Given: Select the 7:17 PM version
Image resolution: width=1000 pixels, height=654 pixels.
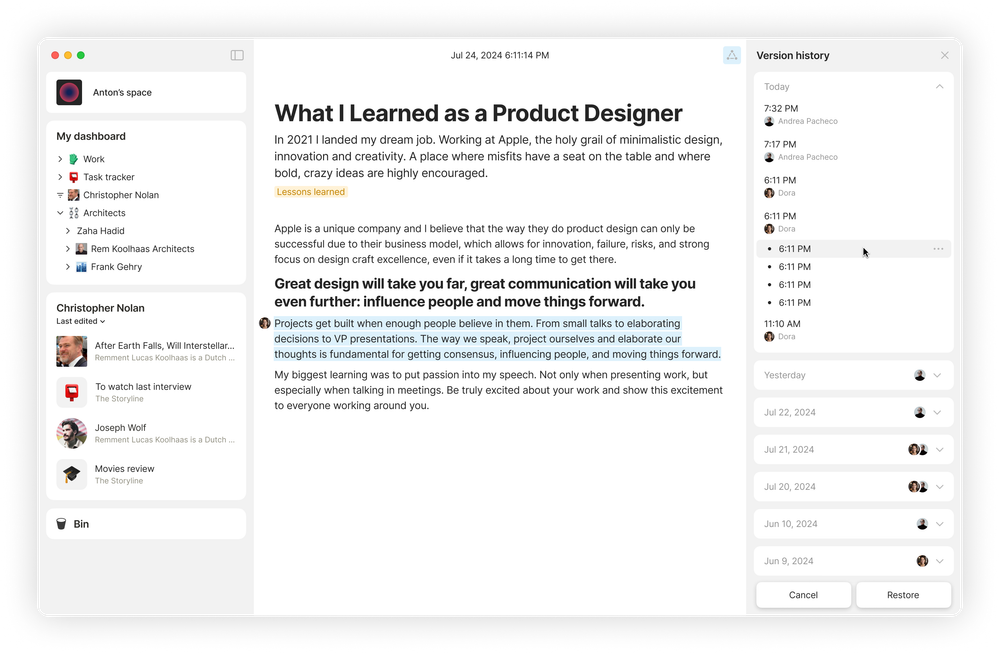Looking at the screenshot, I should (x=853, y=150).
